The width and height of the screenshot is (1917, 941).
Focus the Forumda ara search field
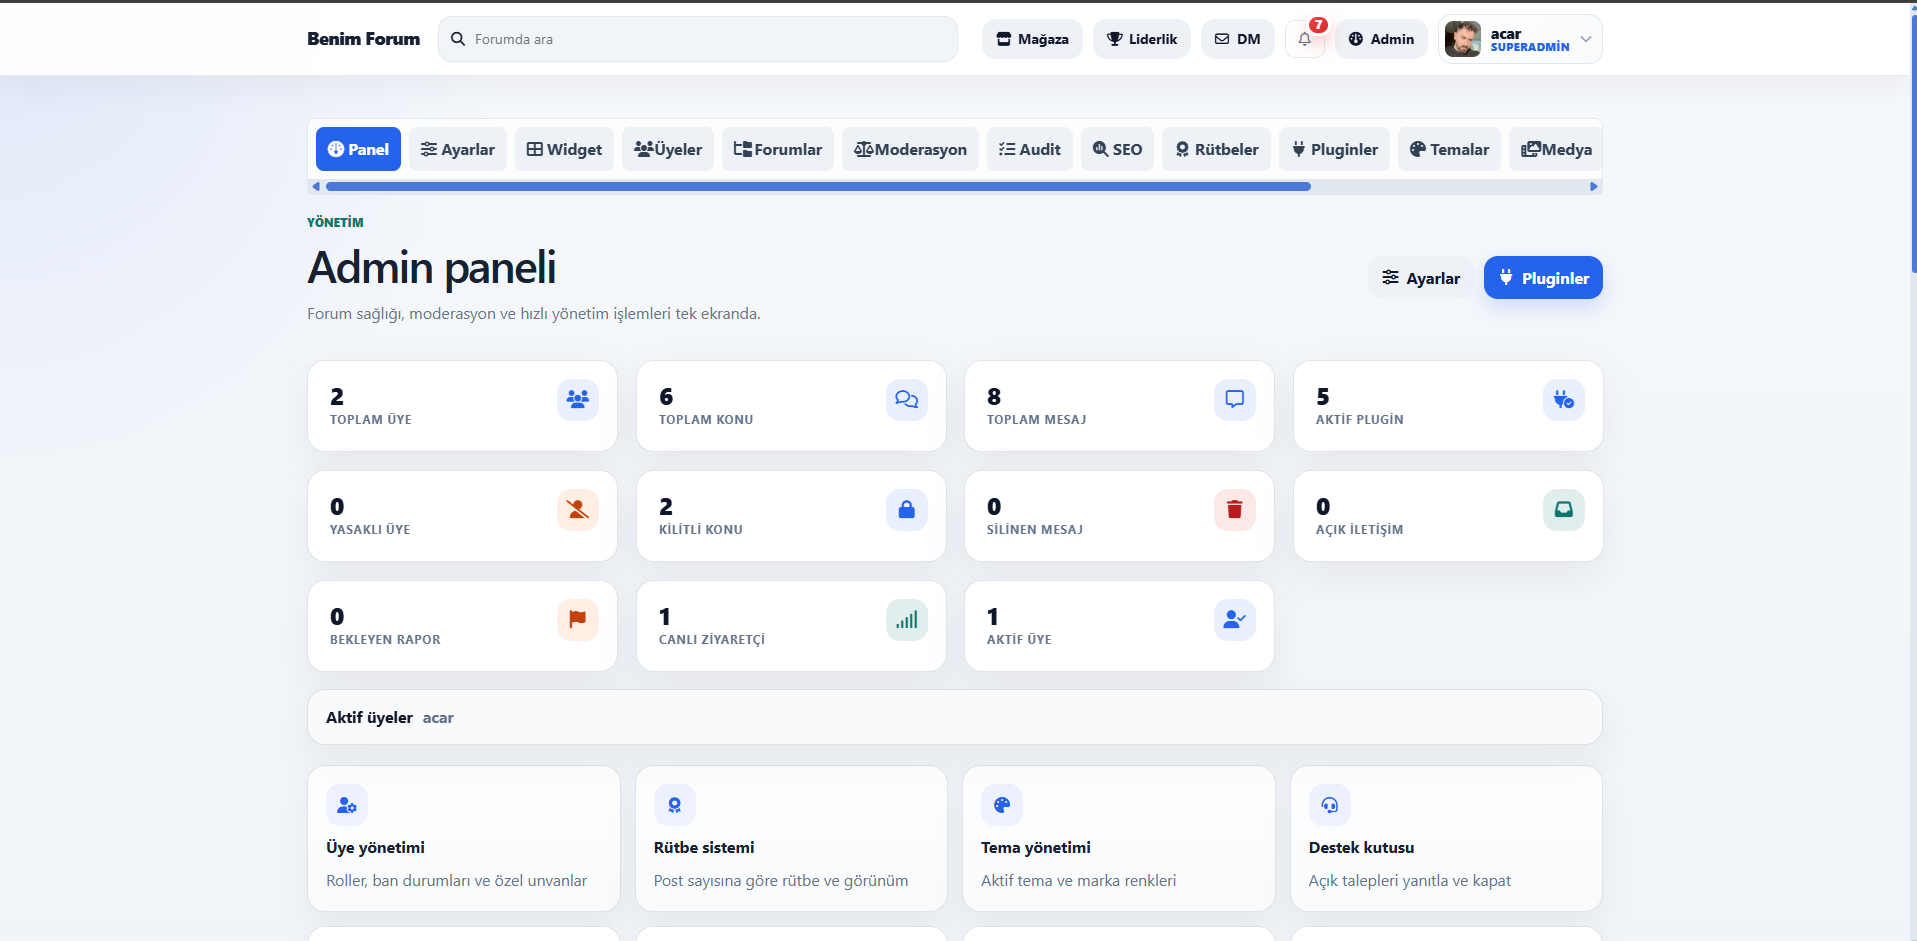[698, 39]
